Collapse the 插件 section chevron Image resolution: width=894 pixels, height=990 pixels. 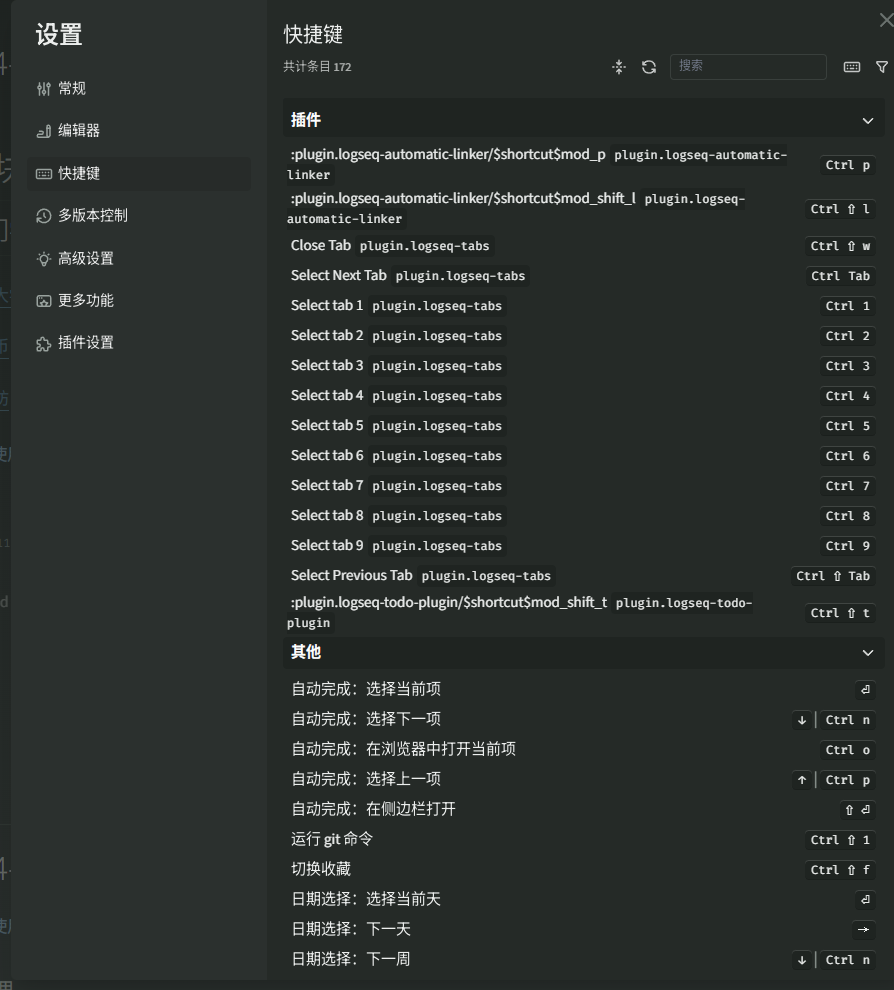coord(867,120)
